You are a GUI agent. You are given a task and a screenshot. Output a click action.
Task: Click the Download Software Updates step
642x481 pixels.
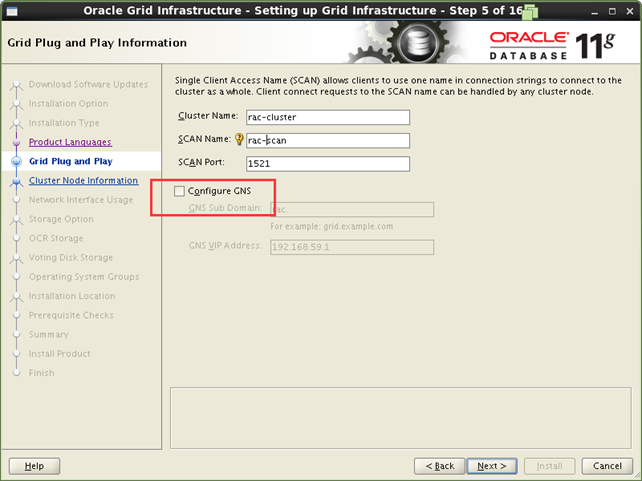(88, 84)
